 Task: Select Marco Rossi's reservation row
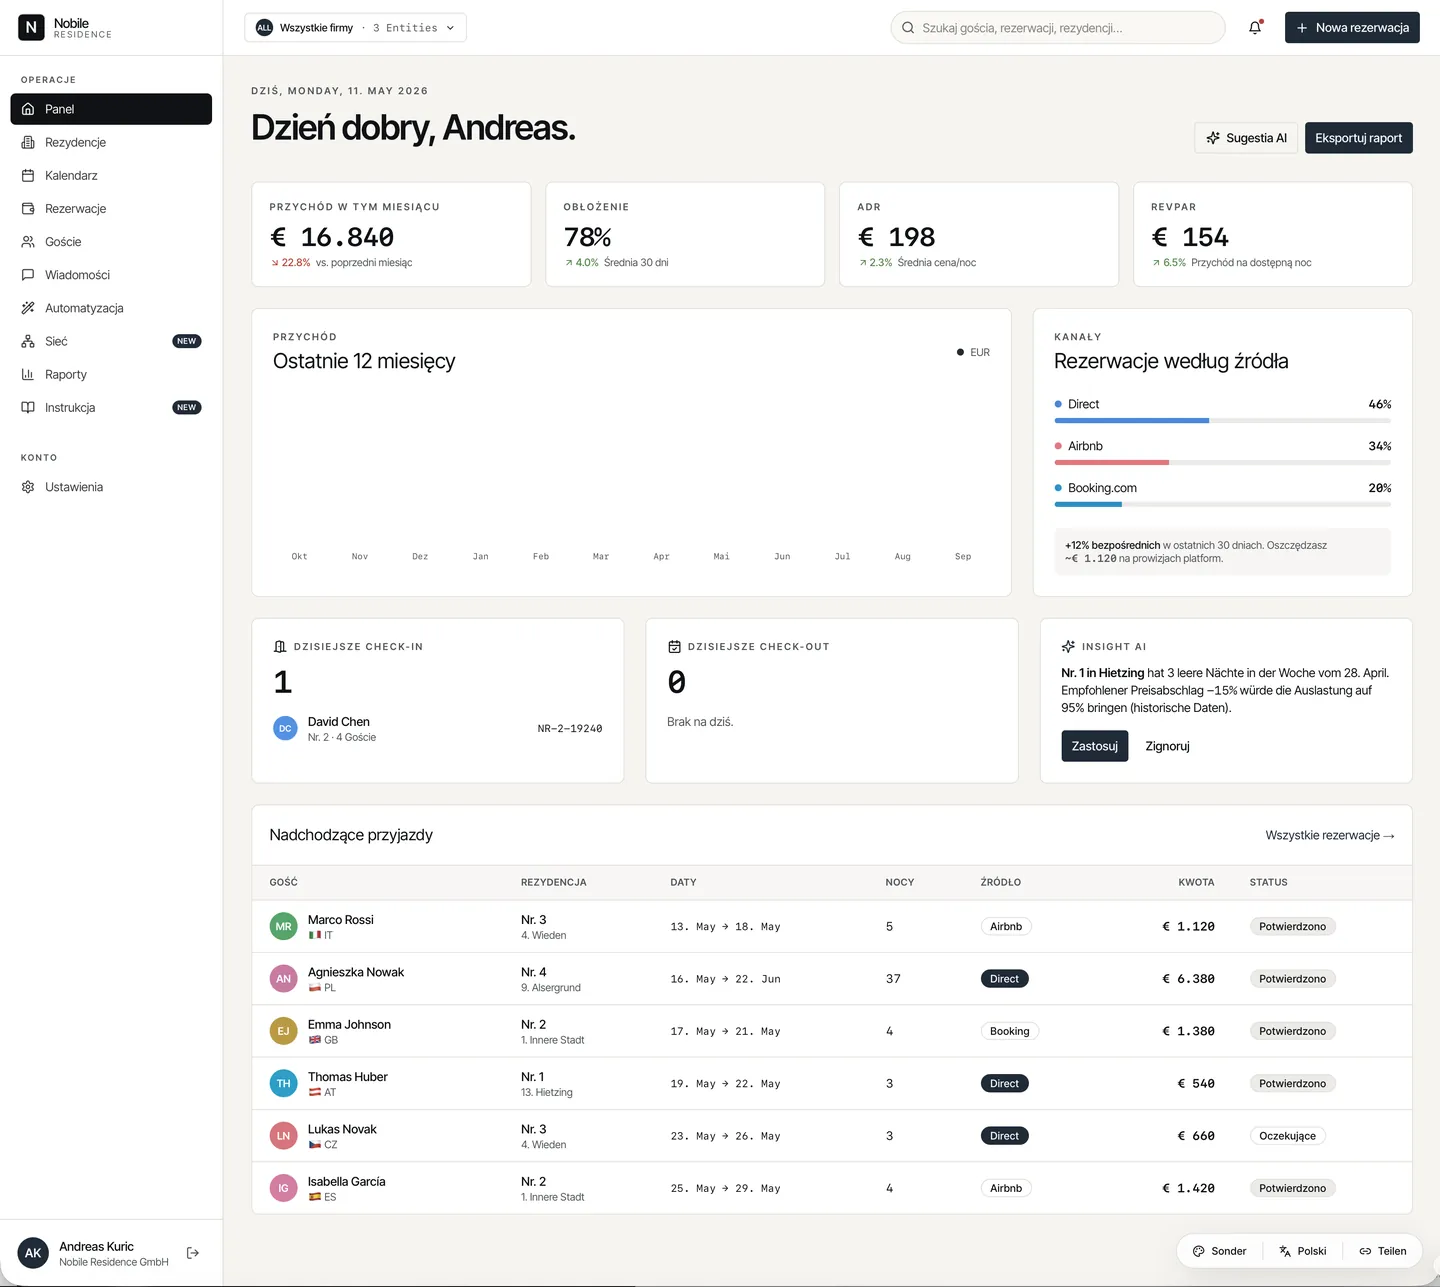tap(832, 927)
